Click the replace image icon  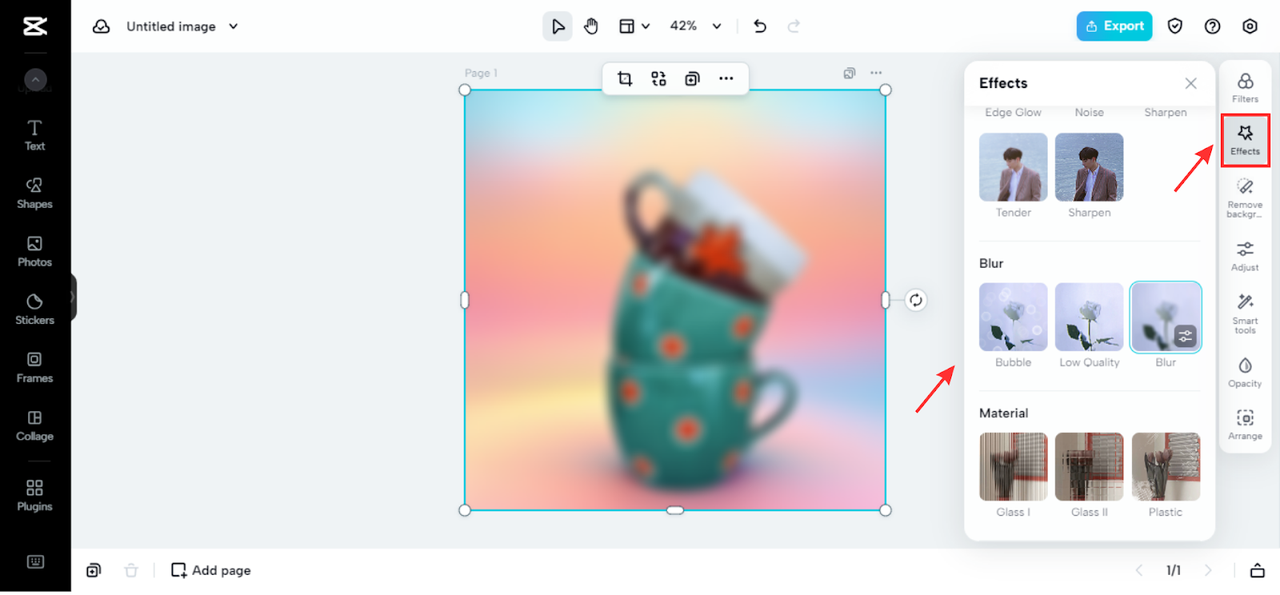(x=658, y=79)
